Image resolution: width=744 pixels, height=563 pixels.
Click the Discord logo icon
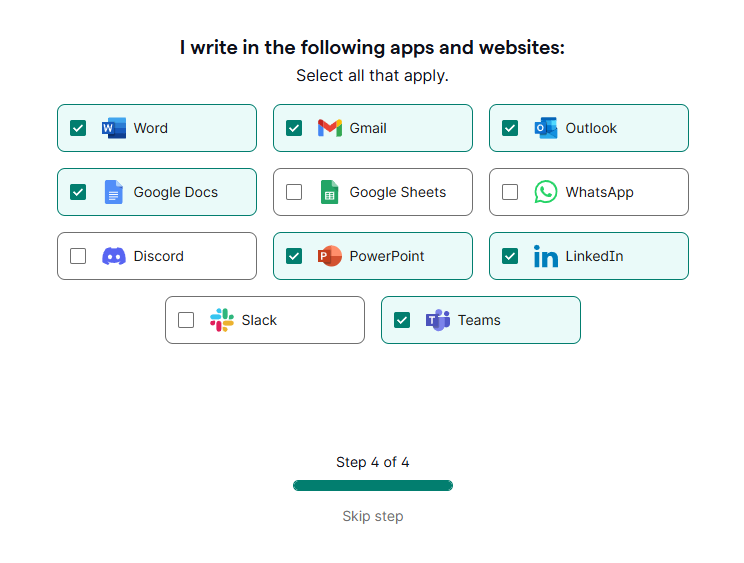(x=114, y=256)
